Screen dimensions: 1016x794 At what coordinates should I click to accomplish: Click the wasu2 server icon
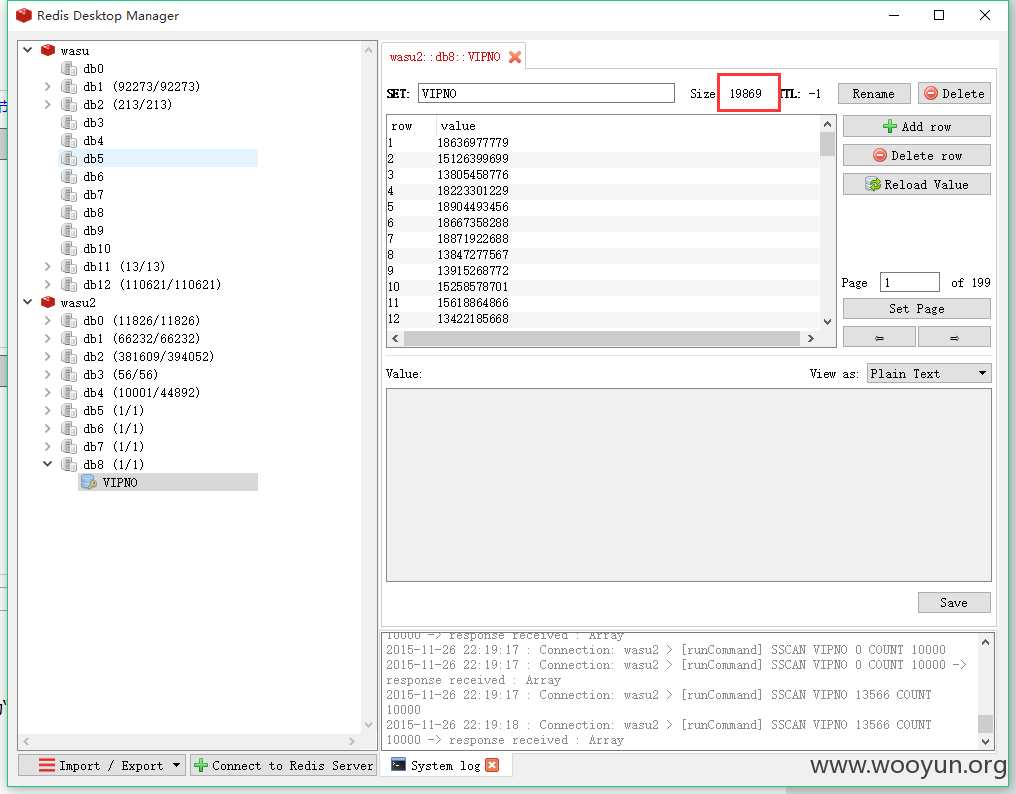point(48,302)
